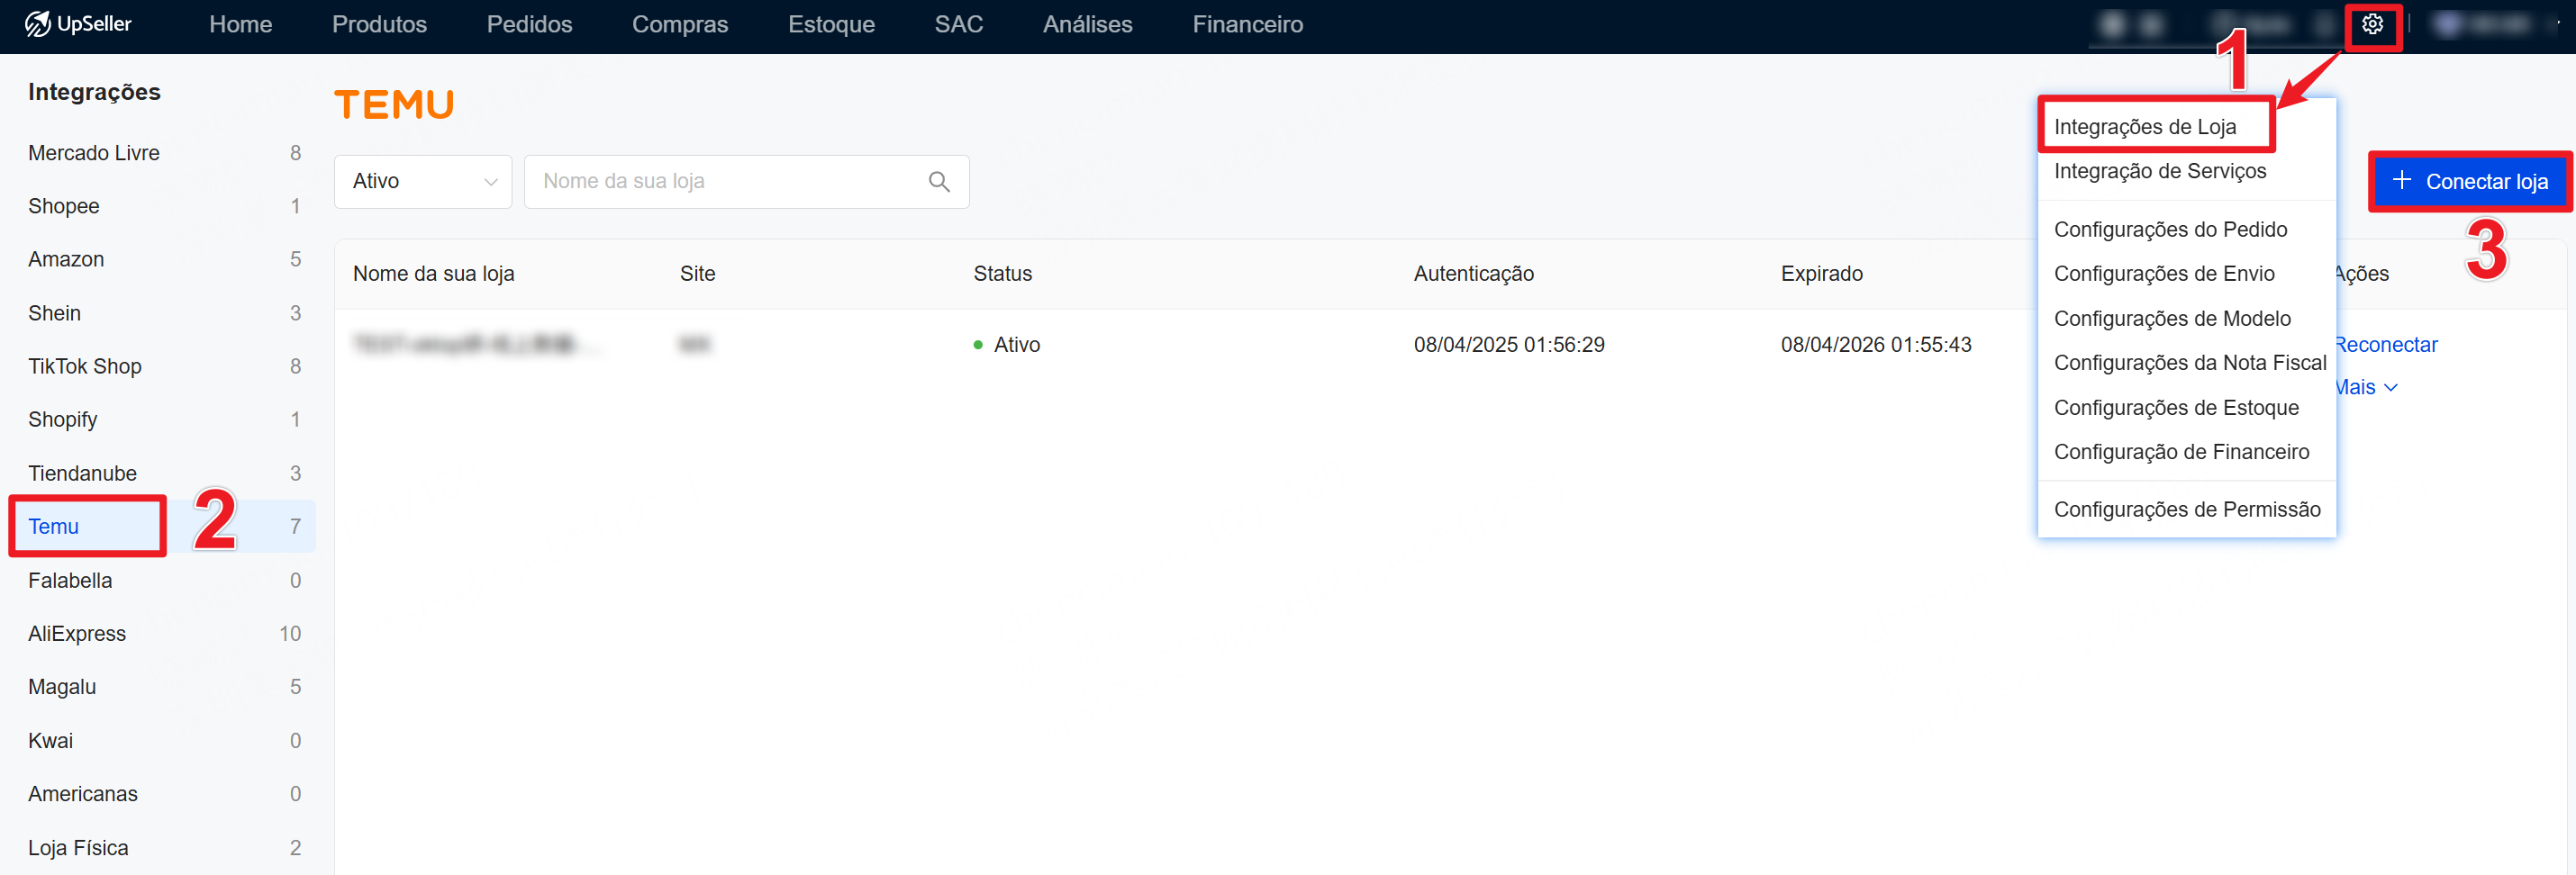The height and width of the screenshot is (875, 2576).
Task: Select AliExpress in the sidebar
Action: coord(77,634)
